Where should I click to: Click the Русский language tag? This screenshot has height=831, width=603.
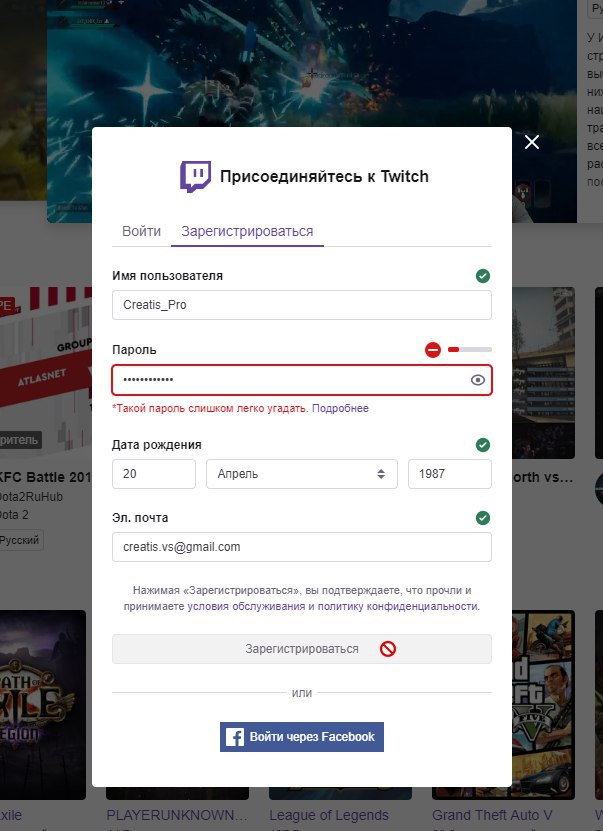click(20, 540)
